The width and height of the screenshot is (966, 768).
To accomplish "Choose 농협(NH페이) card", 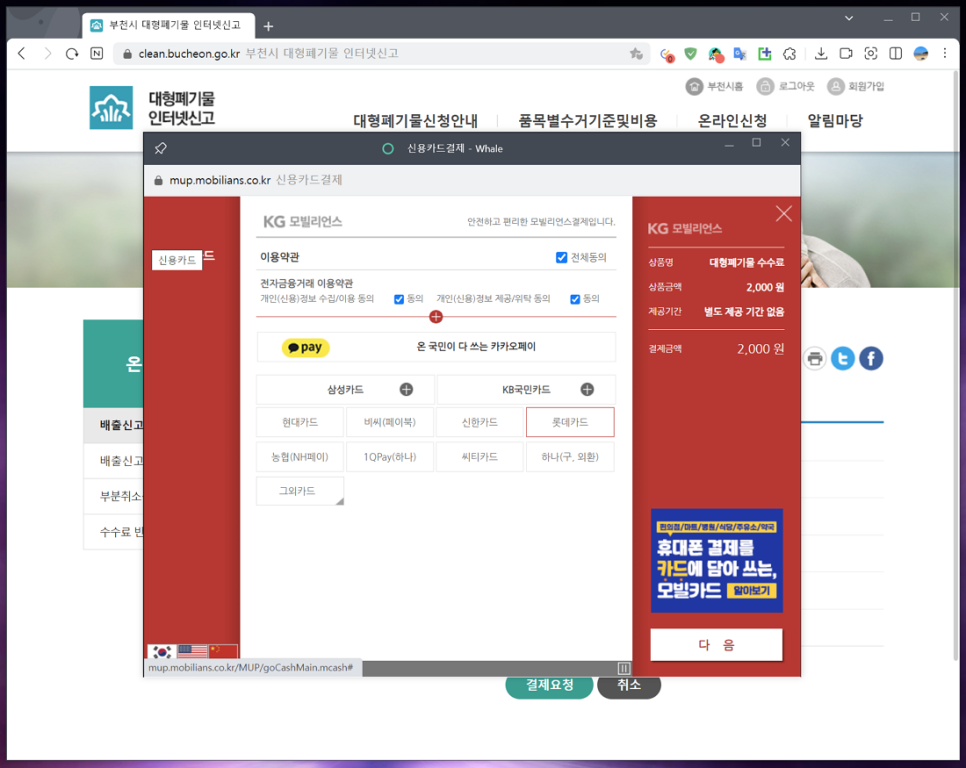I will pos(300,457).
